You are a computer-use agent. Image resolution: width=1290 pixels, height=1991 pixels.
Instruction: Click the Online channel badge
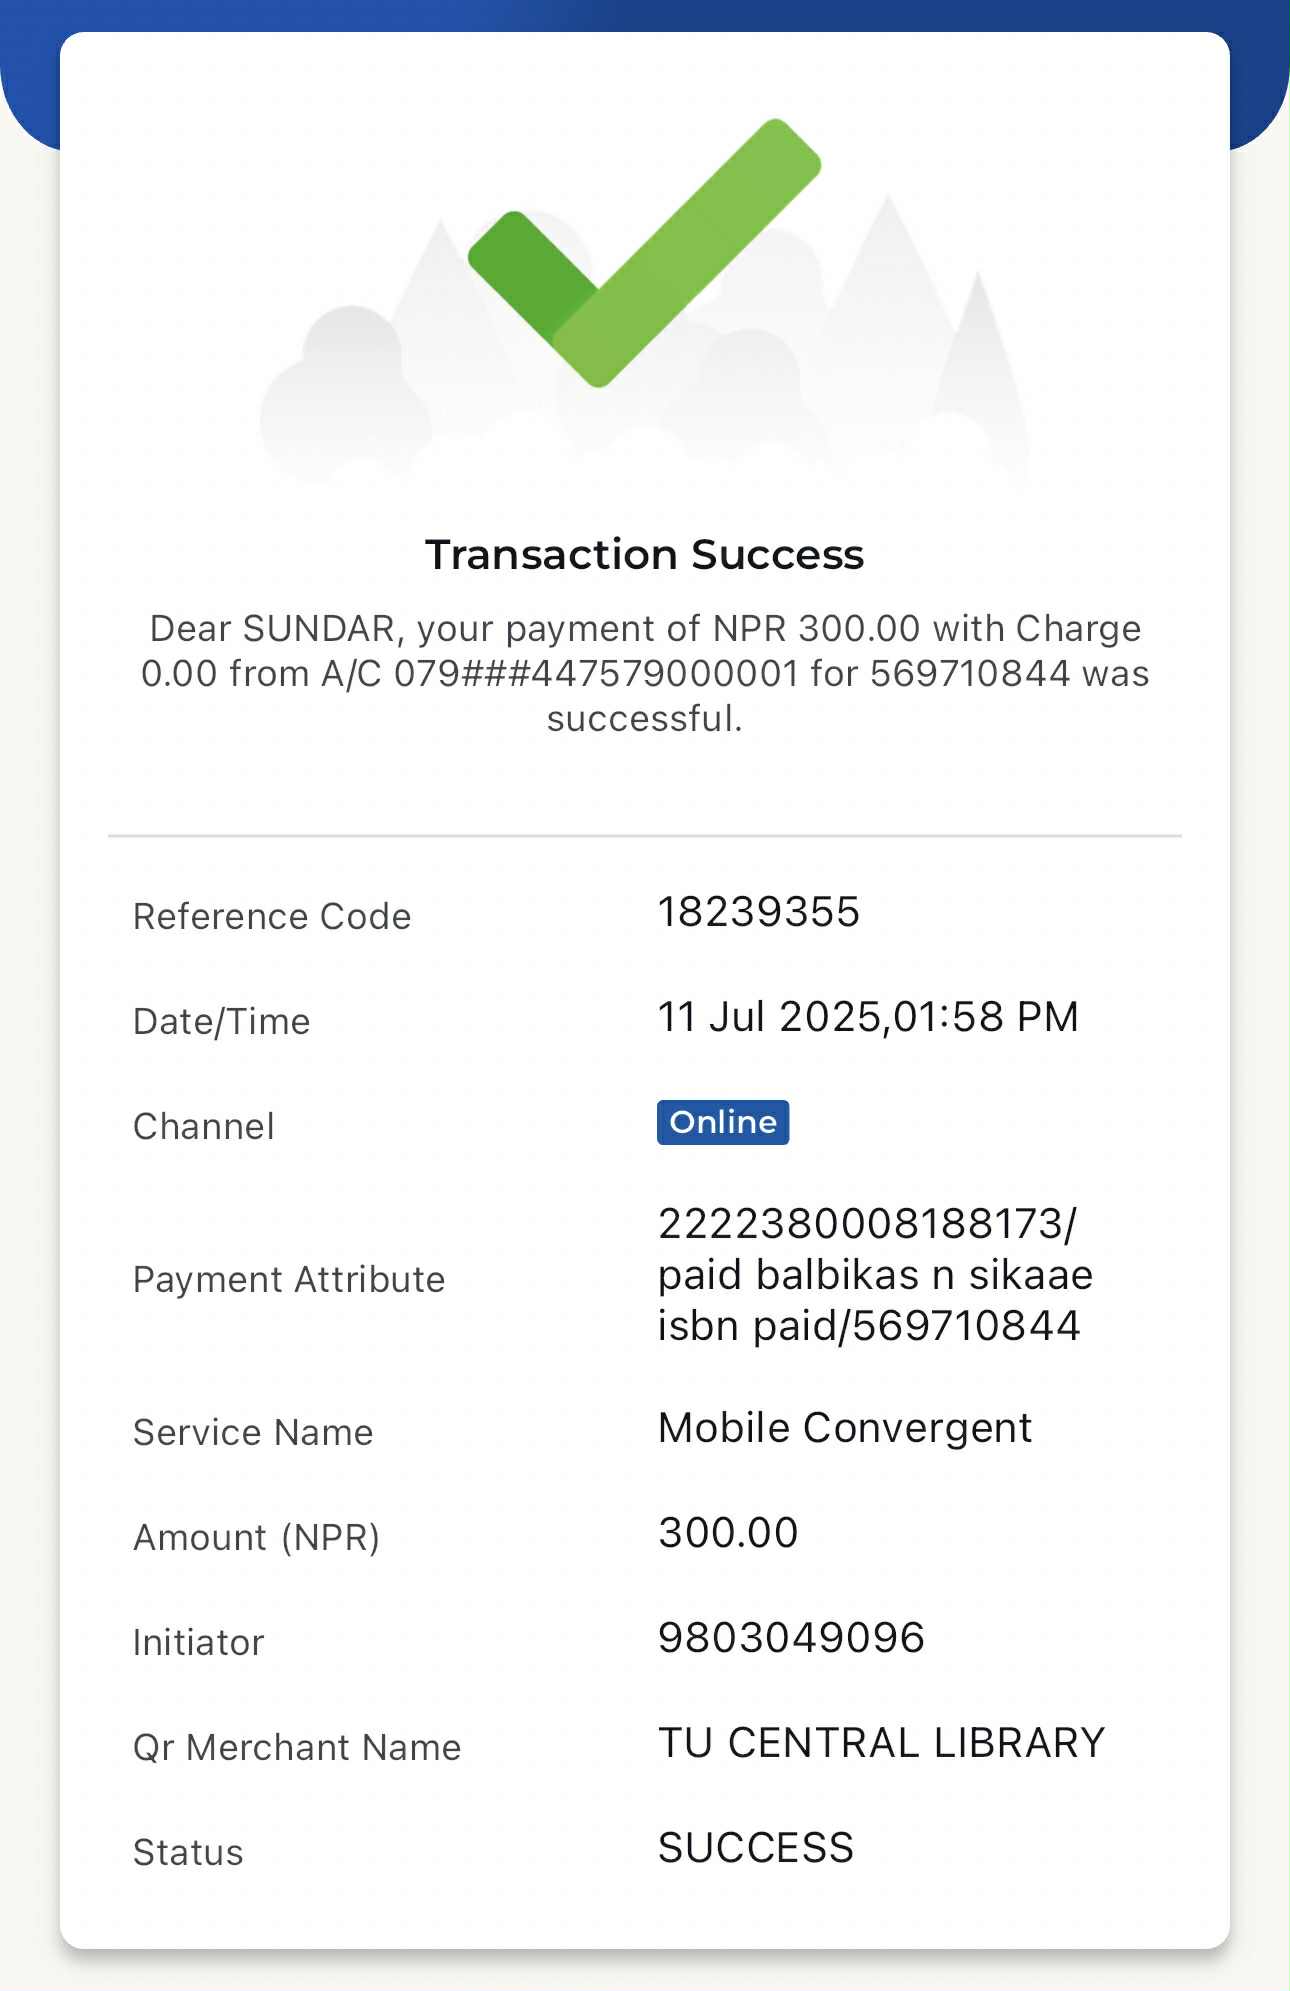[x=722, y=1122]
